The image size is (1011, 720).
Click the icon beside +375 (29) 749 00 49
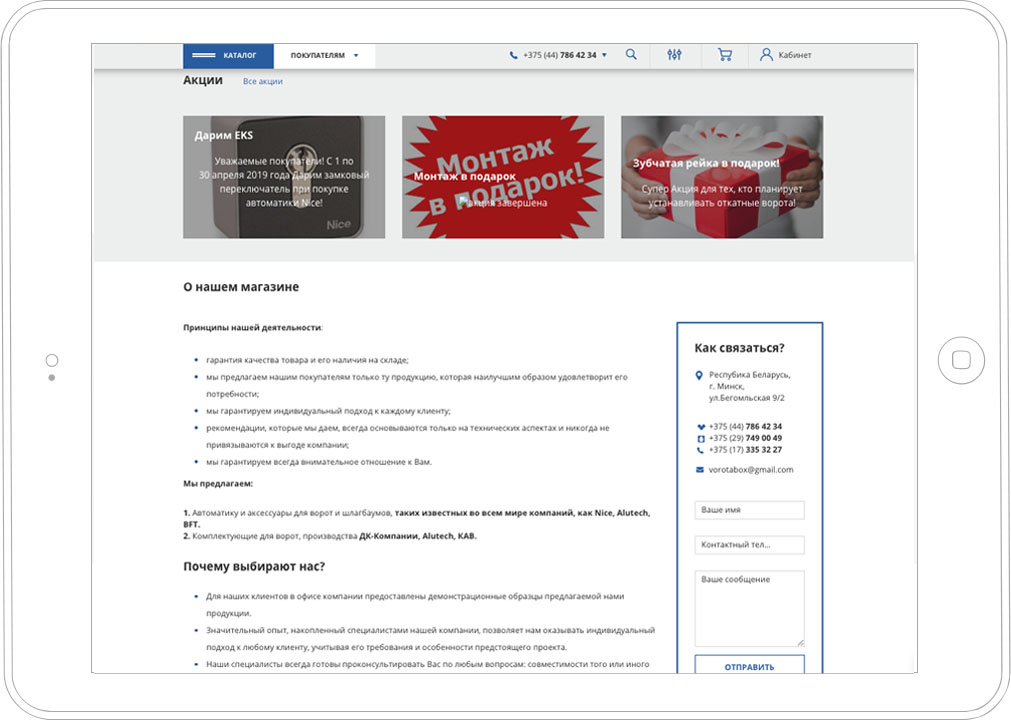tap(701, 438)
